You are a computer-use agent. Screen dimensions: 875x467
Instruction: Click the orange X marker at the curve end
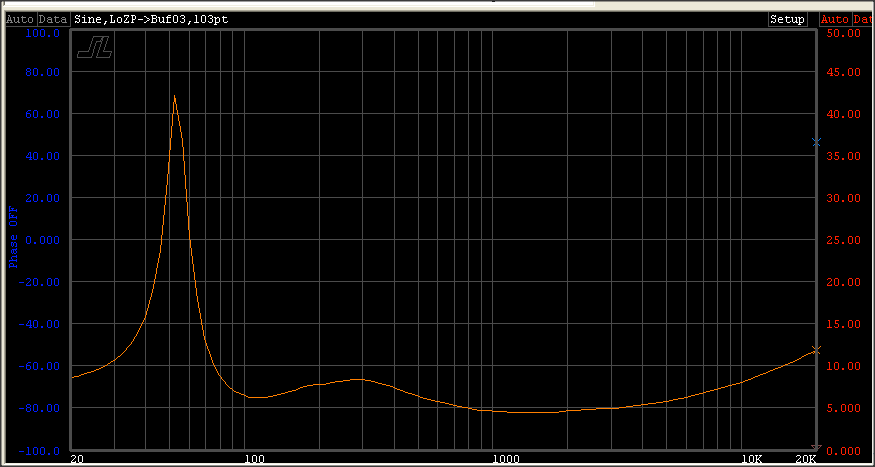point(816,350)
